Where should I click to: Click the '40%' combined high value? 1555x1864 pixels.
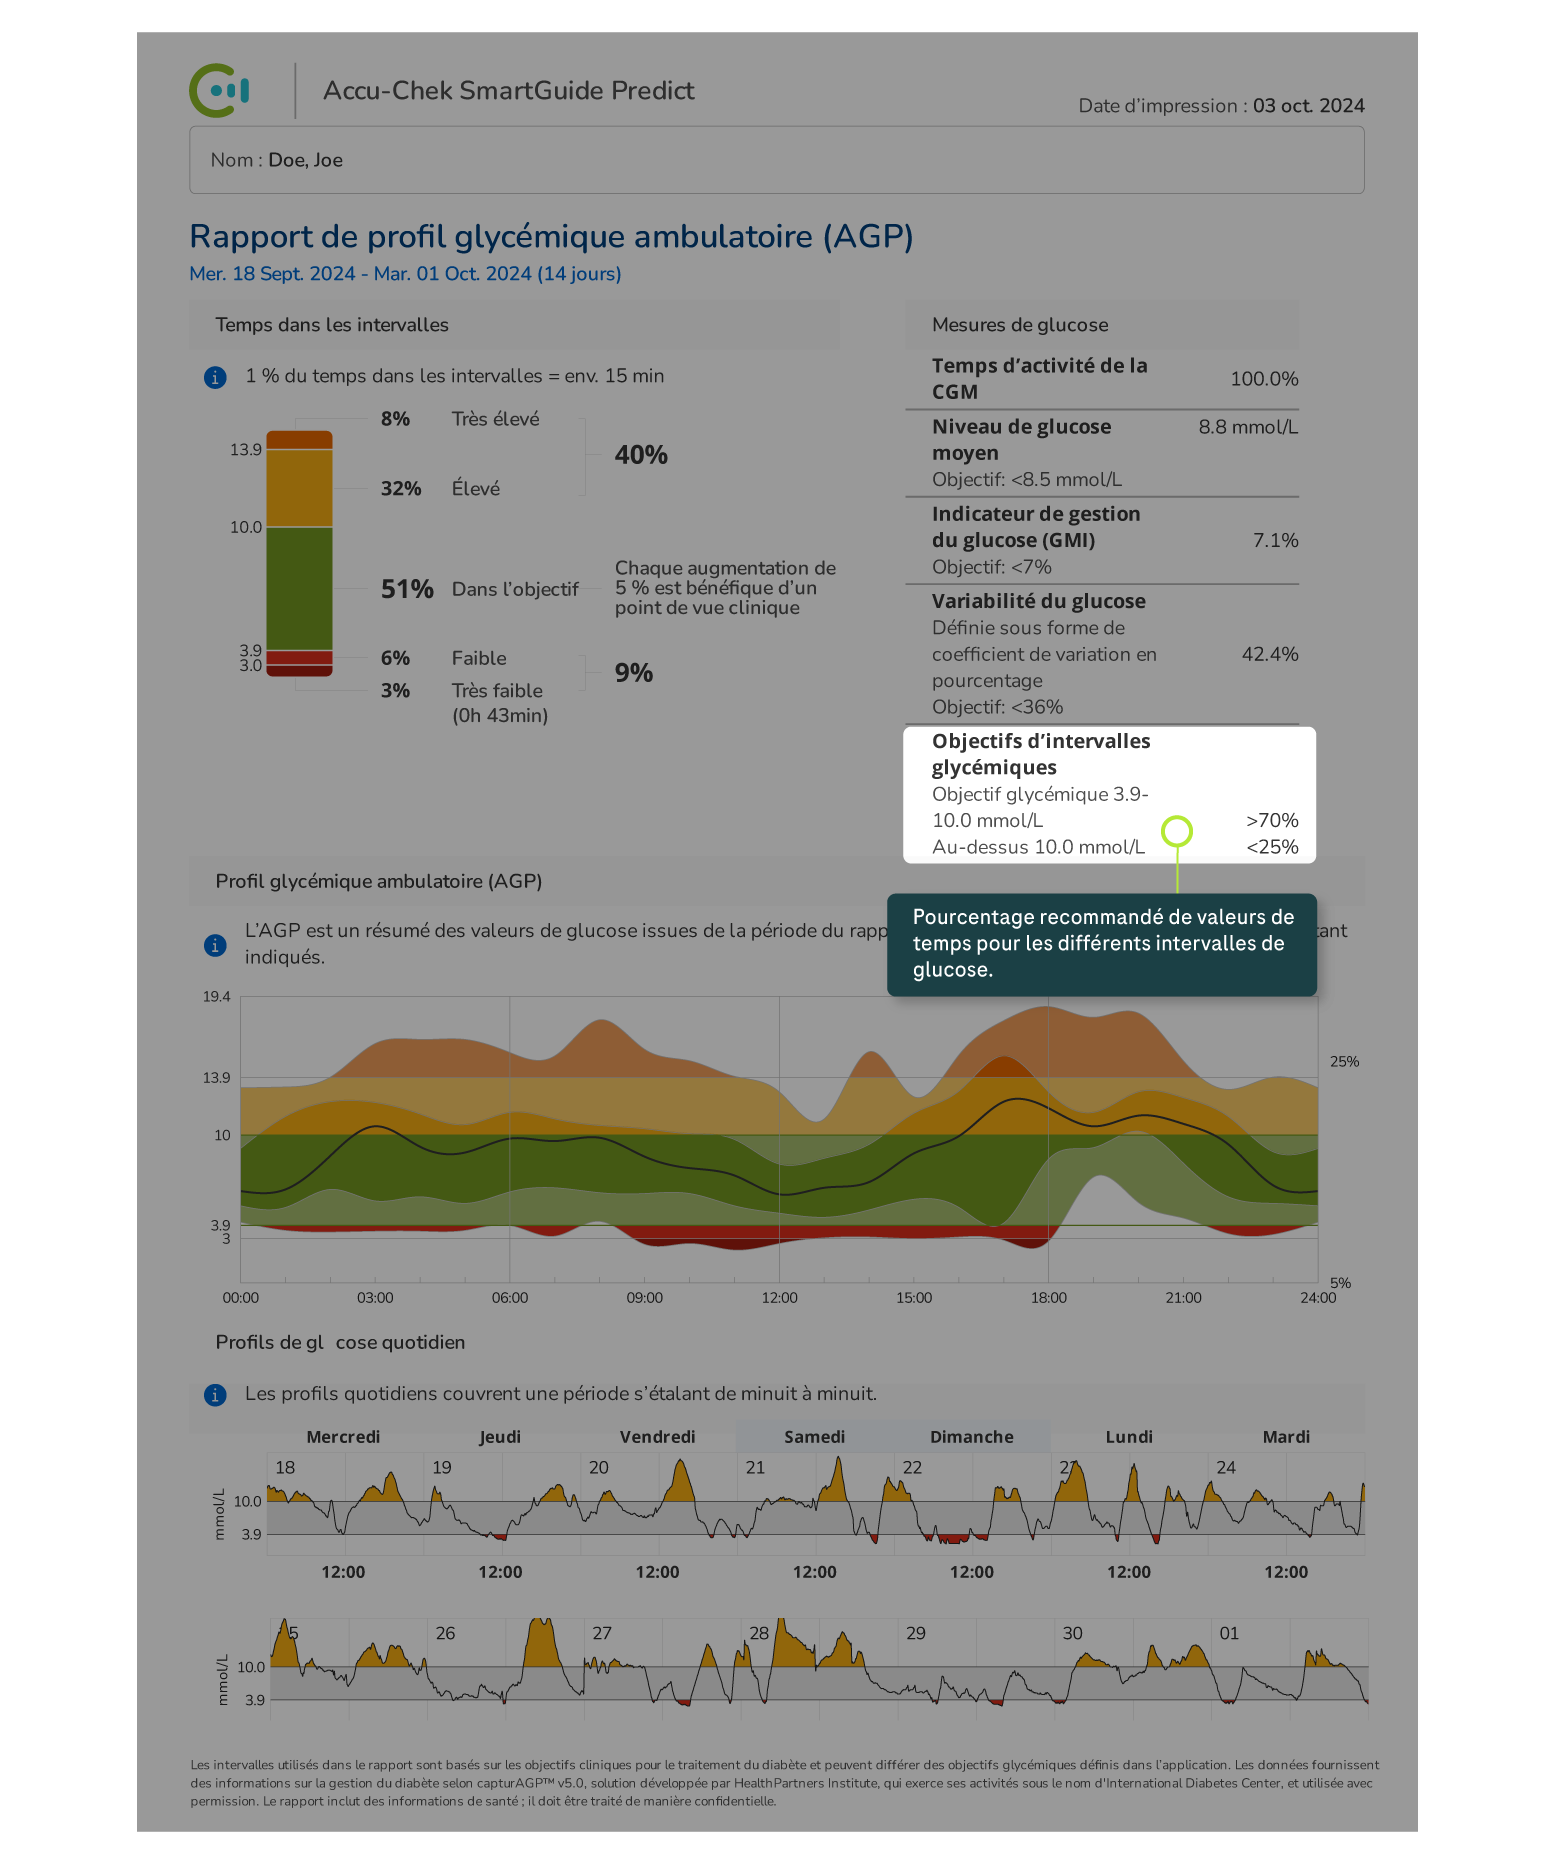click(x=641, y=455)
